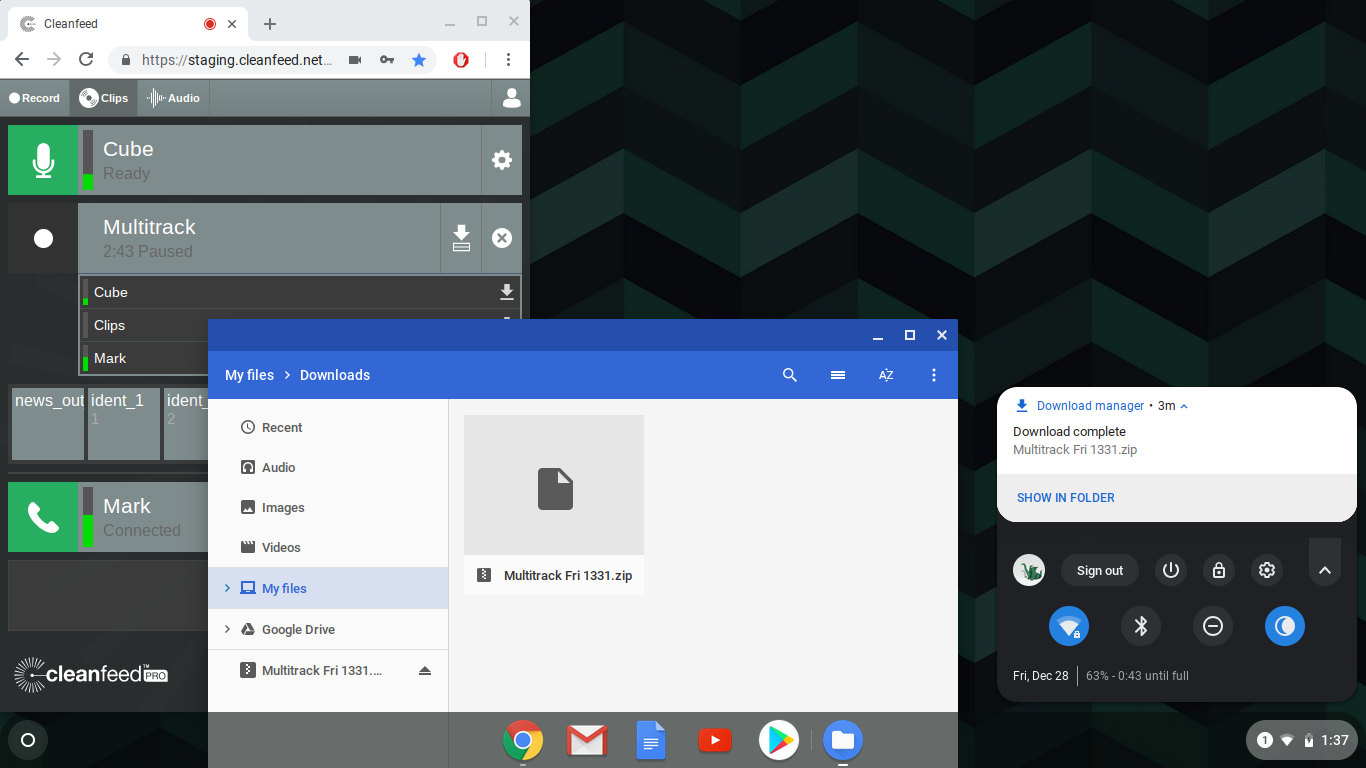Collapse the quick settings panel chevron

[1325, 570]
